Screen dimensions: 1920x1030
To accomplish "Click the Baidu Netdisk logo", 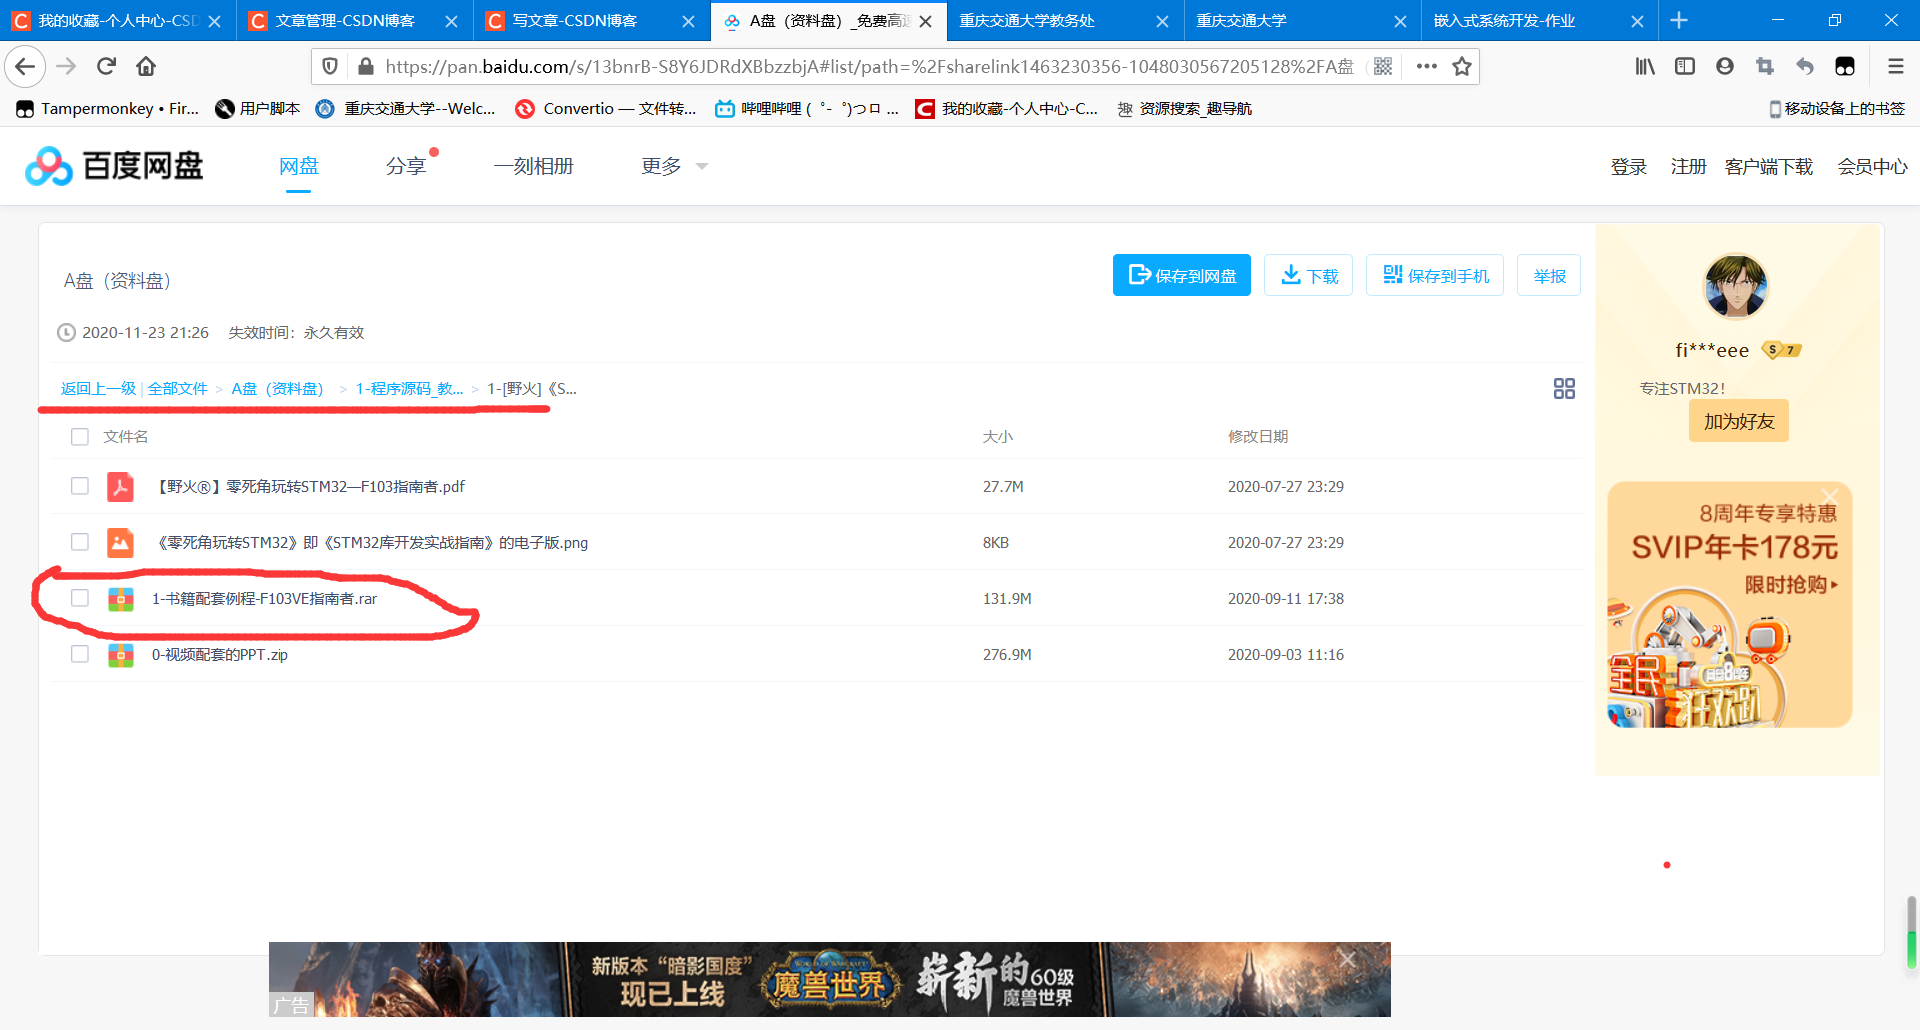I will coord(114,166).
